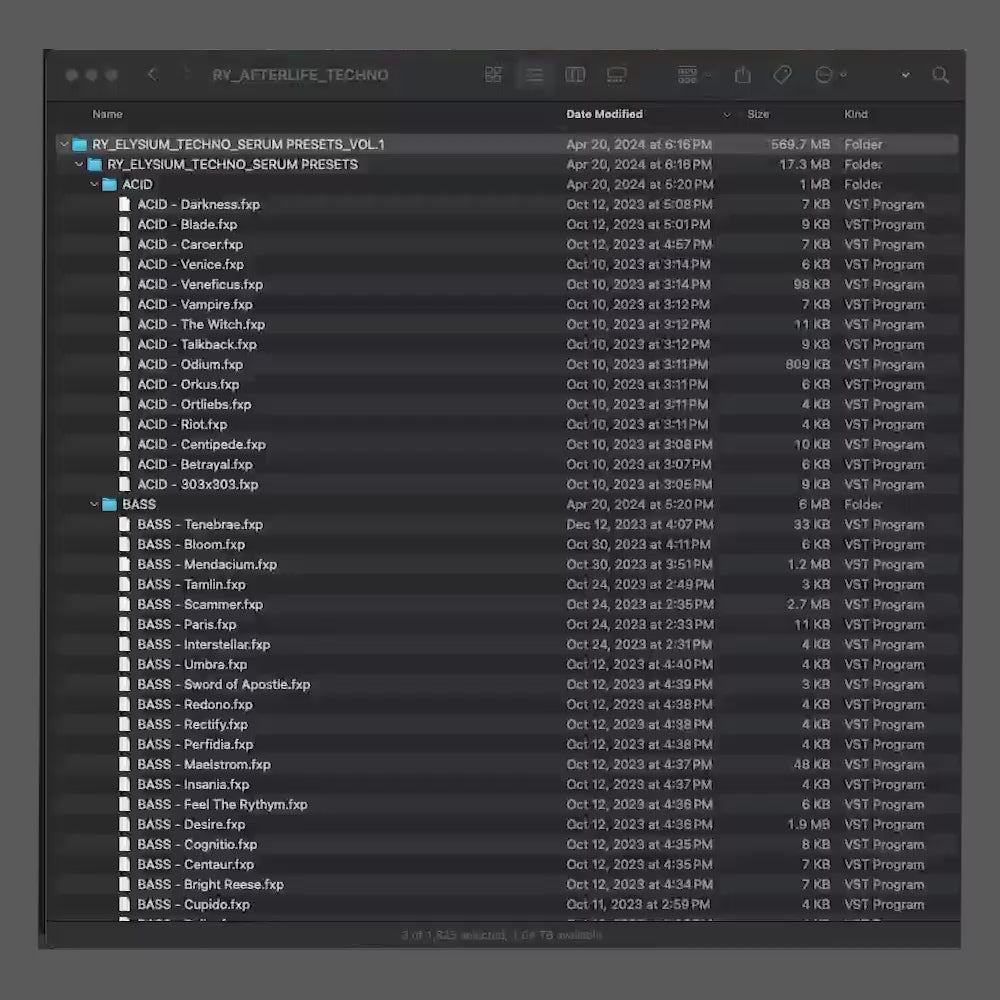Collapse RY_ELYSIUM_TECHNO_SERUM PRESETS_VOL.1 folder
The width and height of the screenshot is (1000, 1000).
[64, 144]
